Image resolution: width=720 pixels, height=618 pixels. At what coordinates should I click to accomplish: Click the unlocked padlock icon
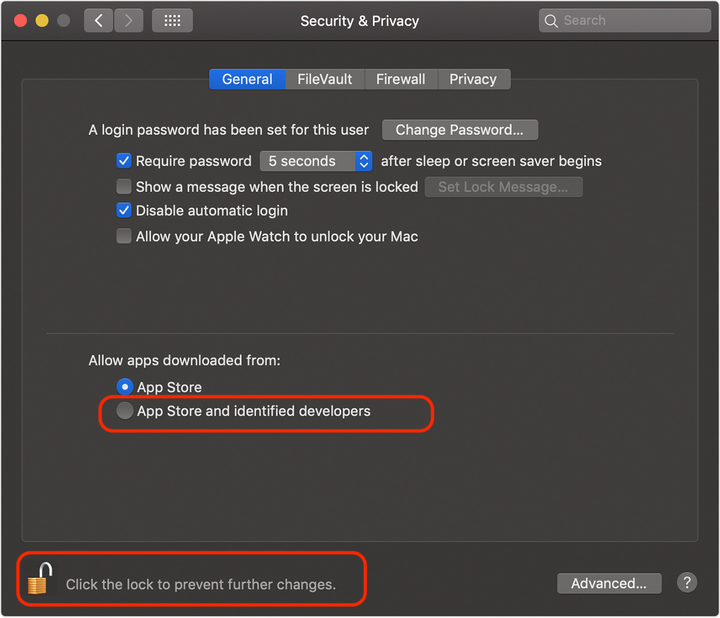click(40, 579)
